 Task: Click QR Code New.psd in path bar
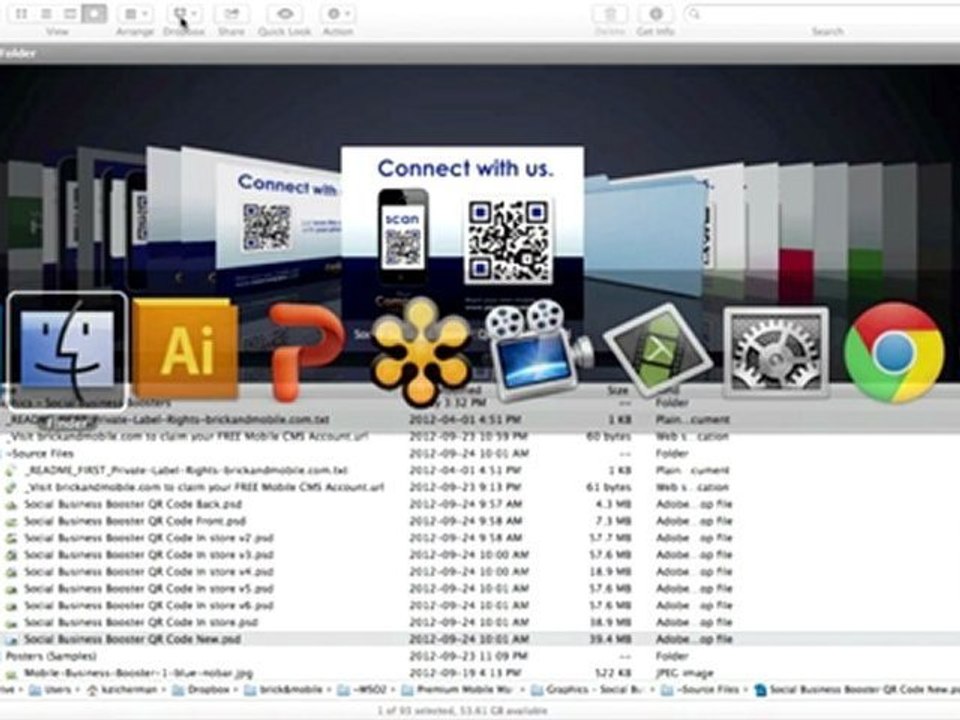pos(857,689)
